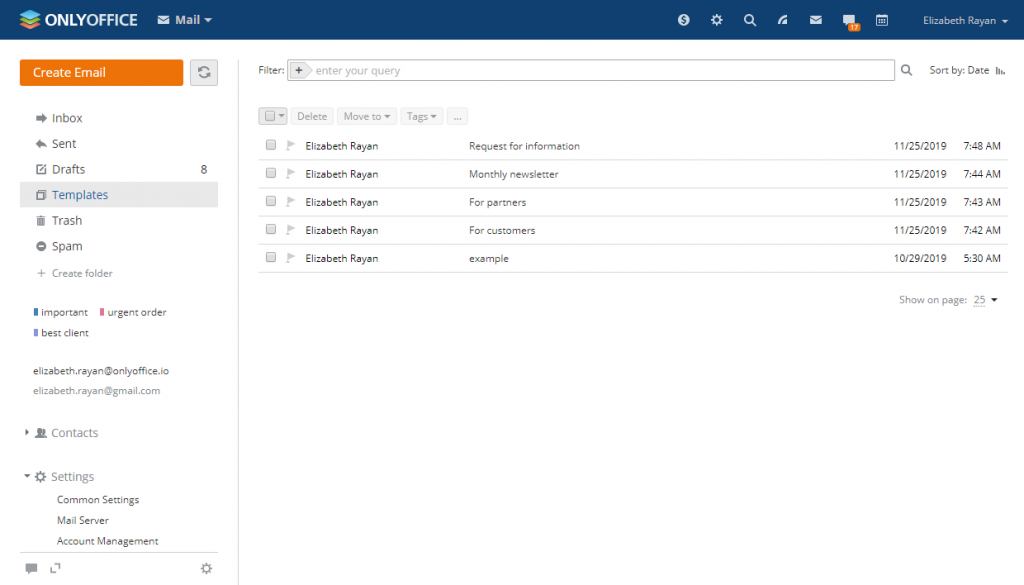Open the Mail module dropdown
The height and width of the screenshot is (585, 1024).
click(185, 20)
